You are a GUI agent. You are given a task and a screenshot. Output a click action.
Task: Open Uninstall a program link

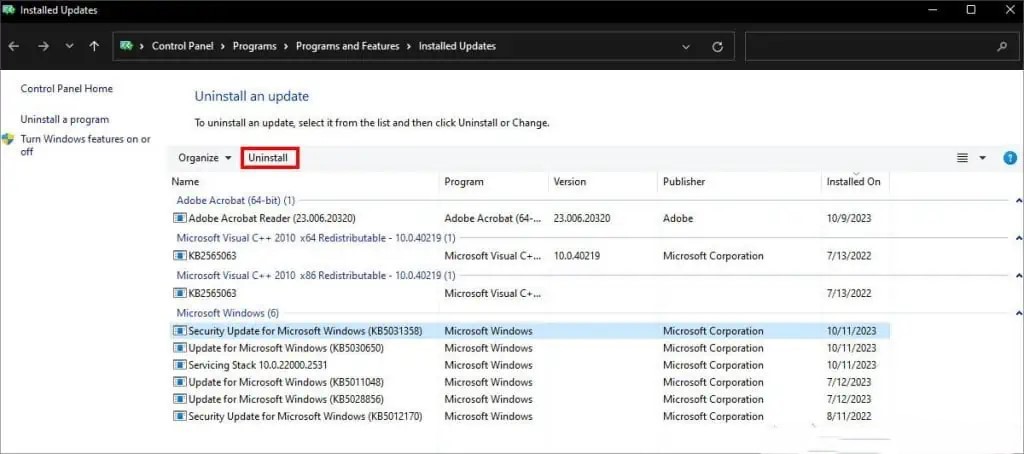pos(65,120)
